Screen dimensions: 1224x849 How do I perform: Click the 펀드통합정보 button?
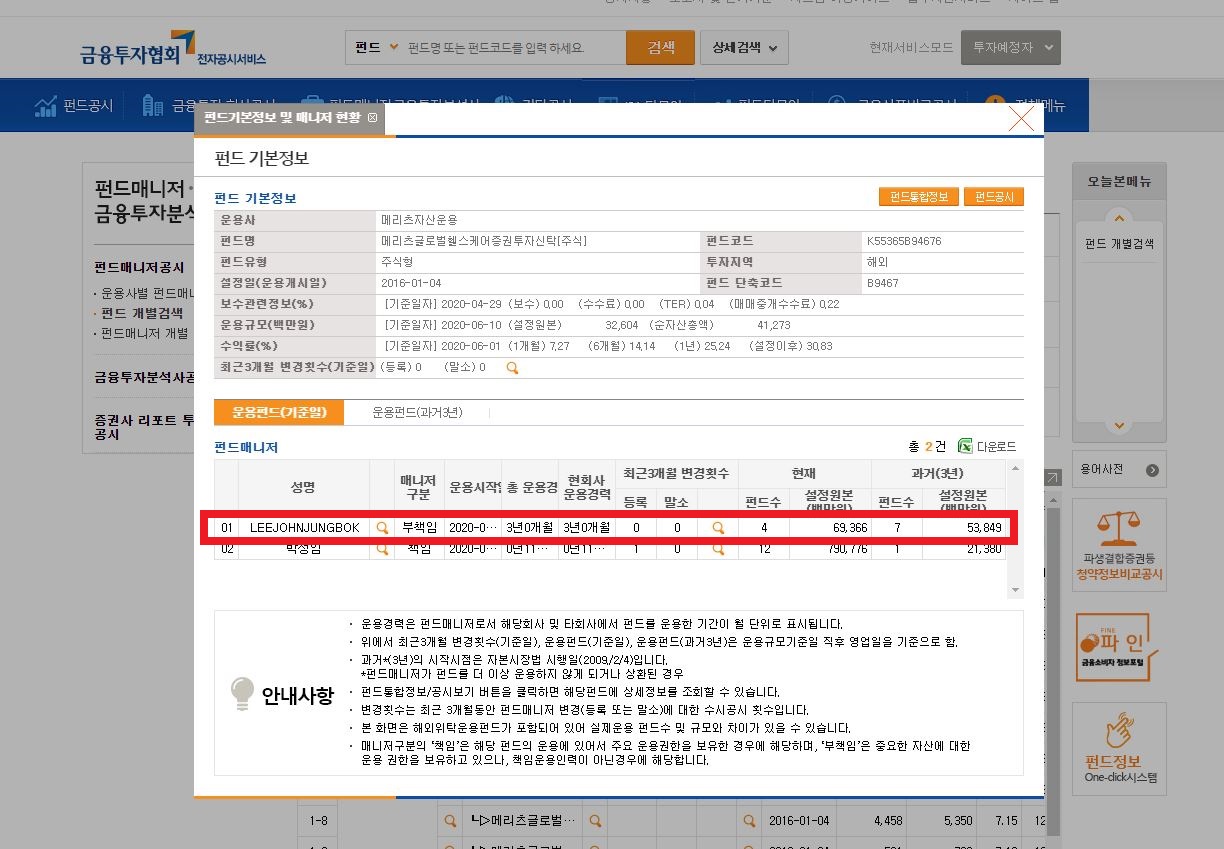click(x=919, y=197)
